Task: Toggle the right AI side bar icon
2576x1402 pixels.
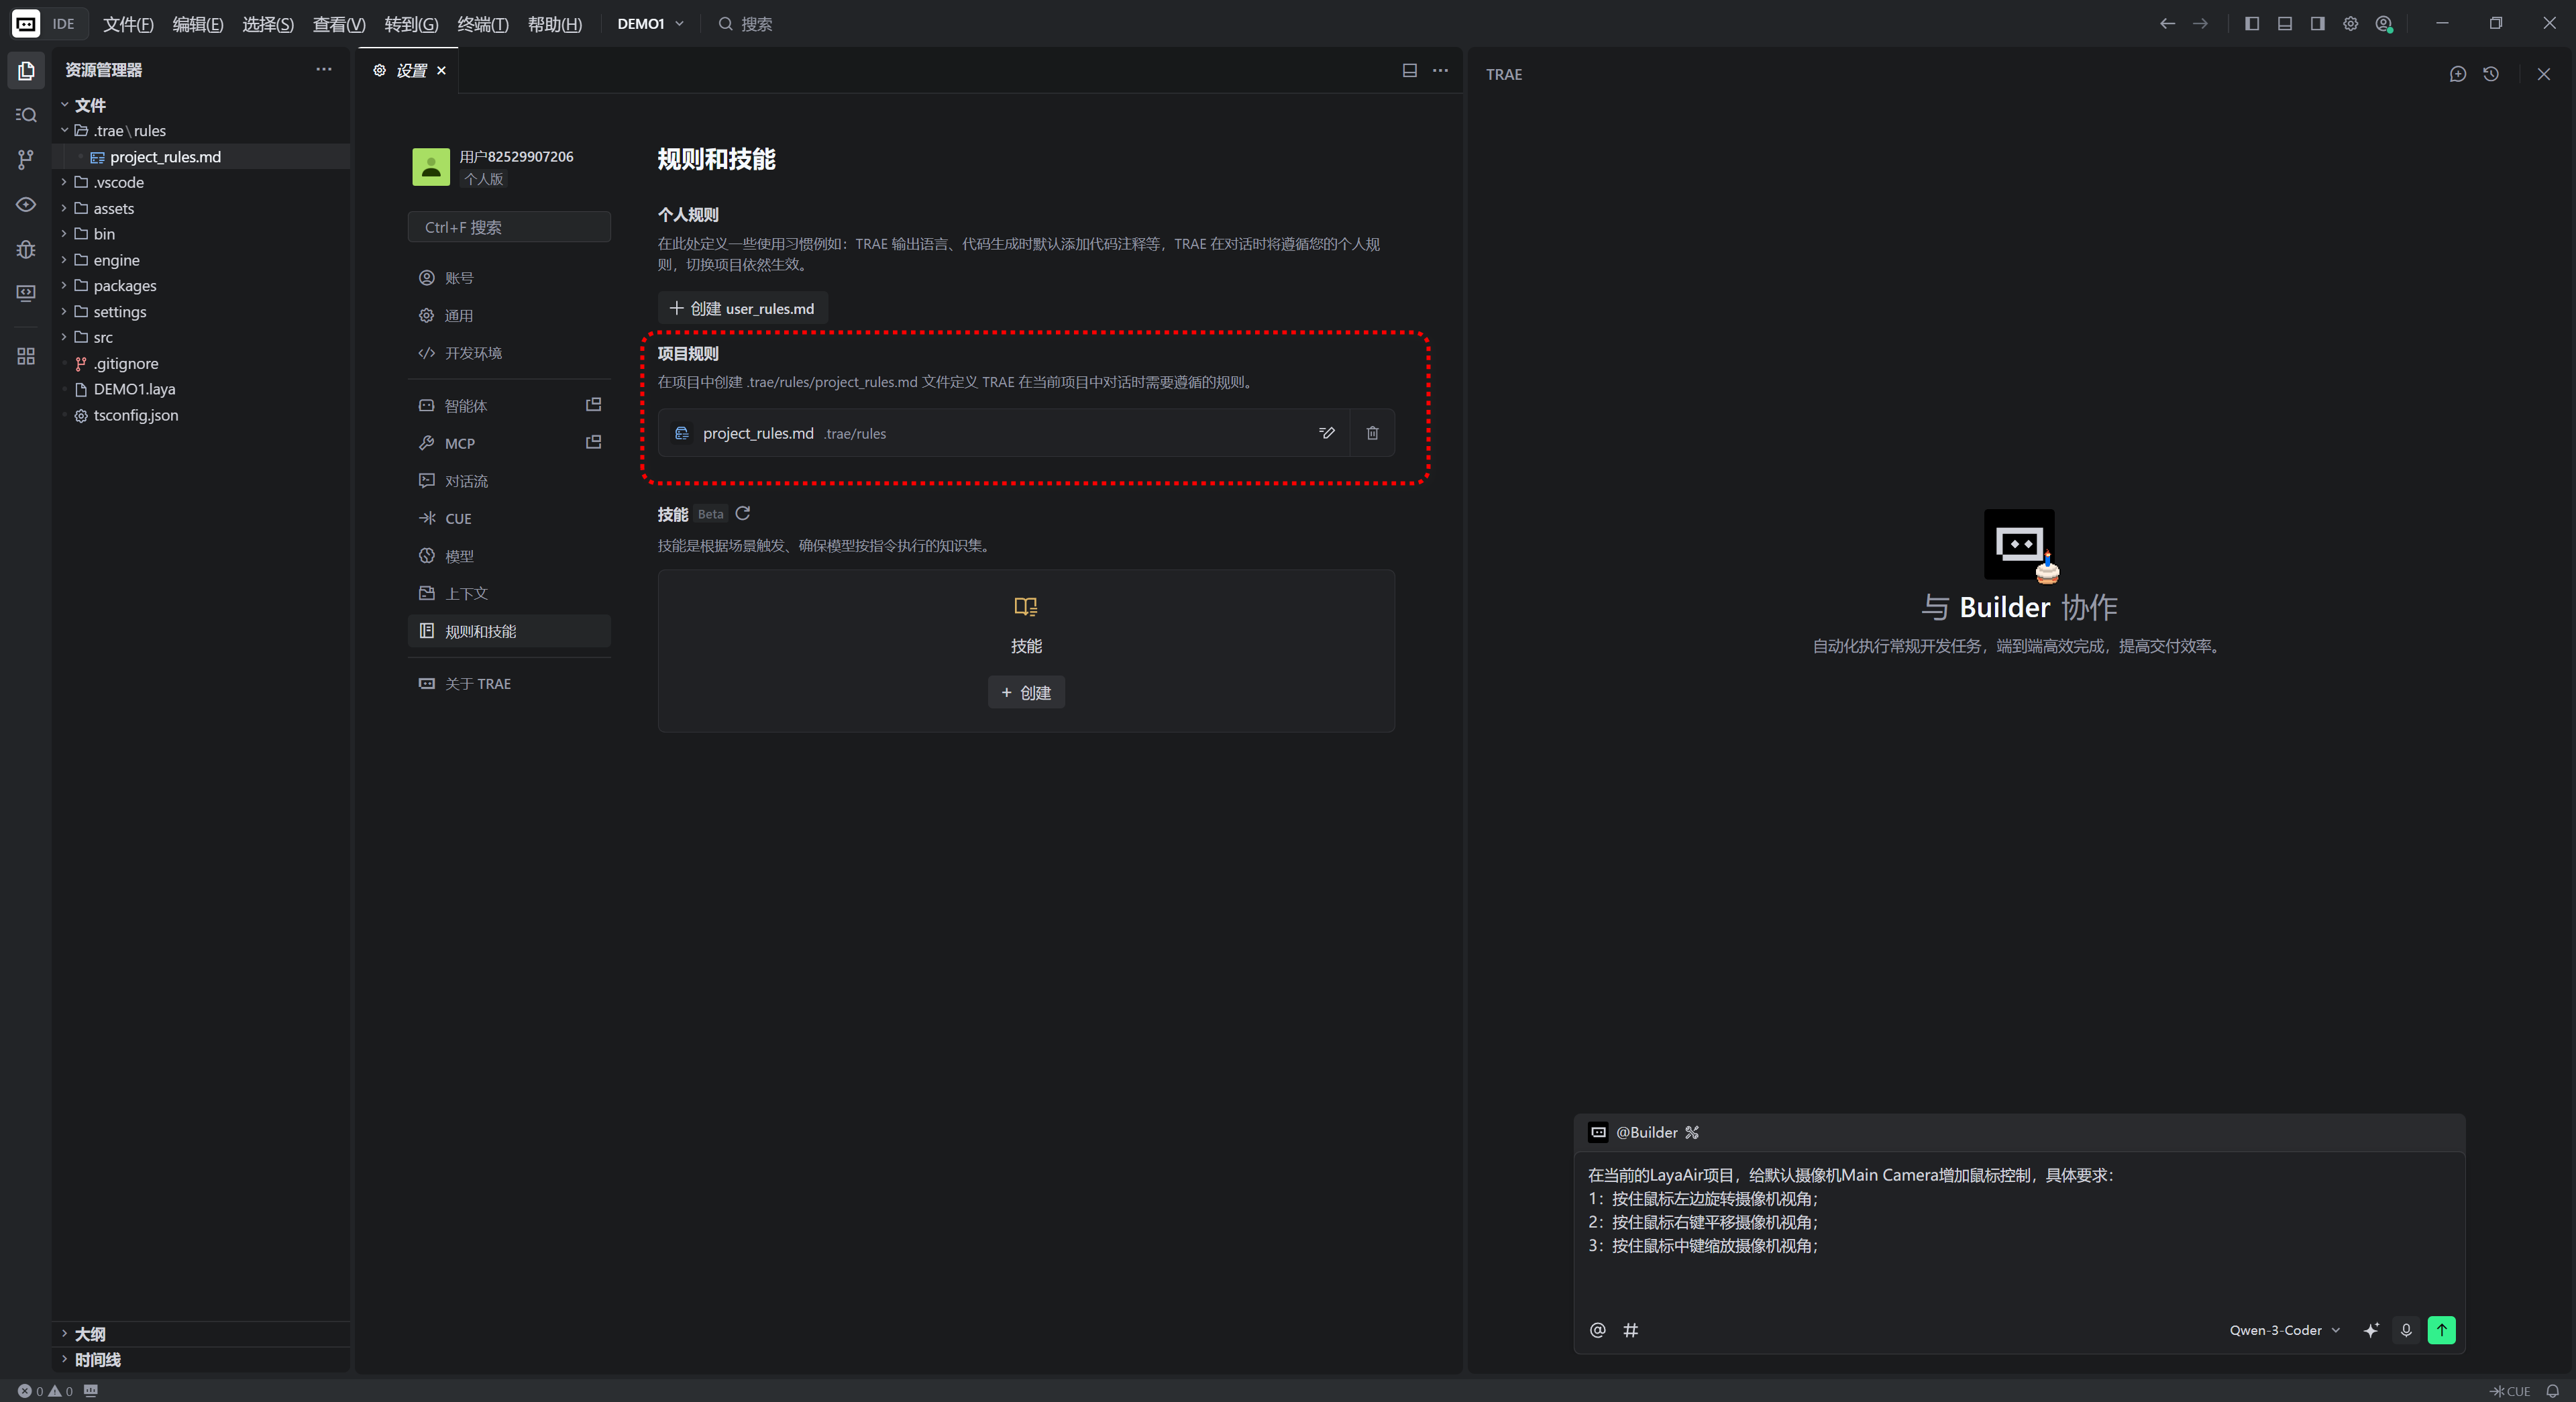Action: click(x=2317, y=24)
